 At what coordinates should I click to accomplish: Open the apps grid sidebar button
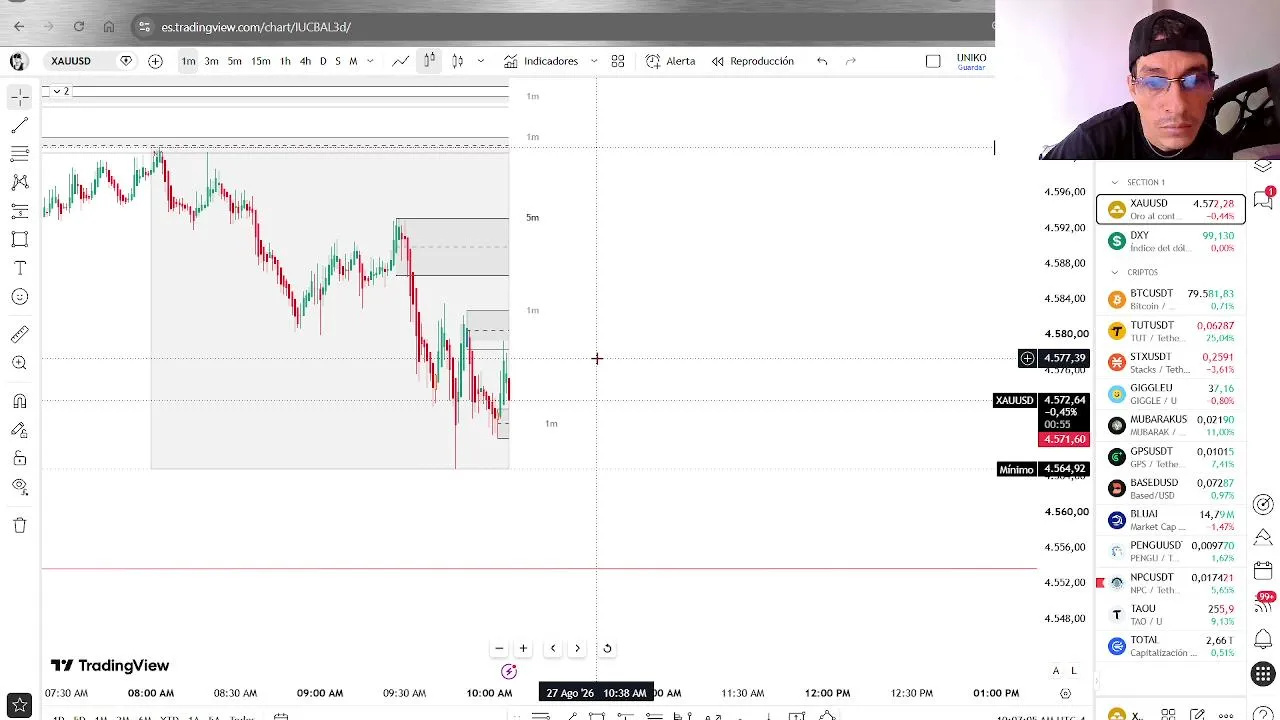[1263, 674]
